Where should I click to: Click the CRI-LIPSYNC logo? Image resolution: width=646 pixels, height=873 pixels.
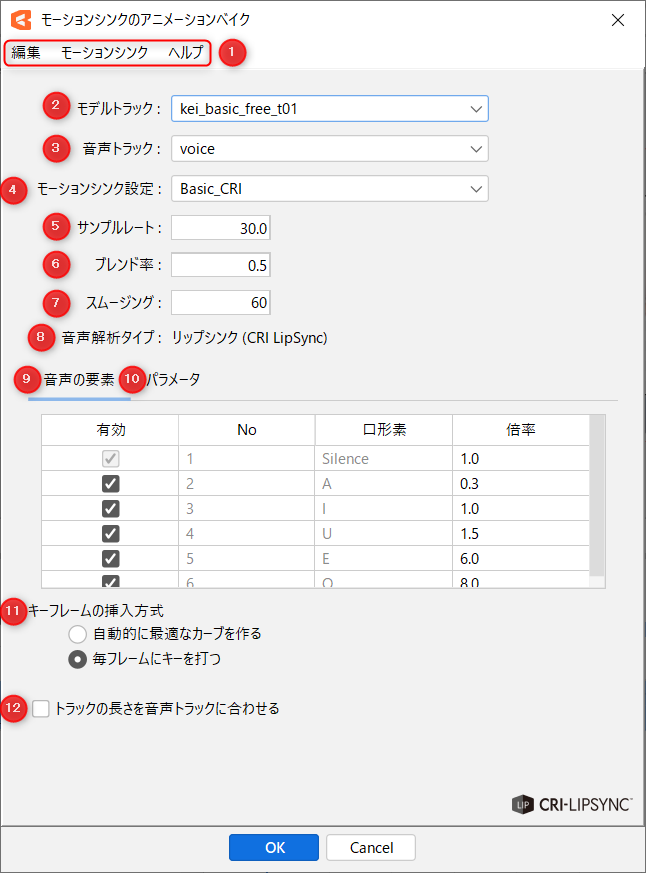(x=571, y=803)
